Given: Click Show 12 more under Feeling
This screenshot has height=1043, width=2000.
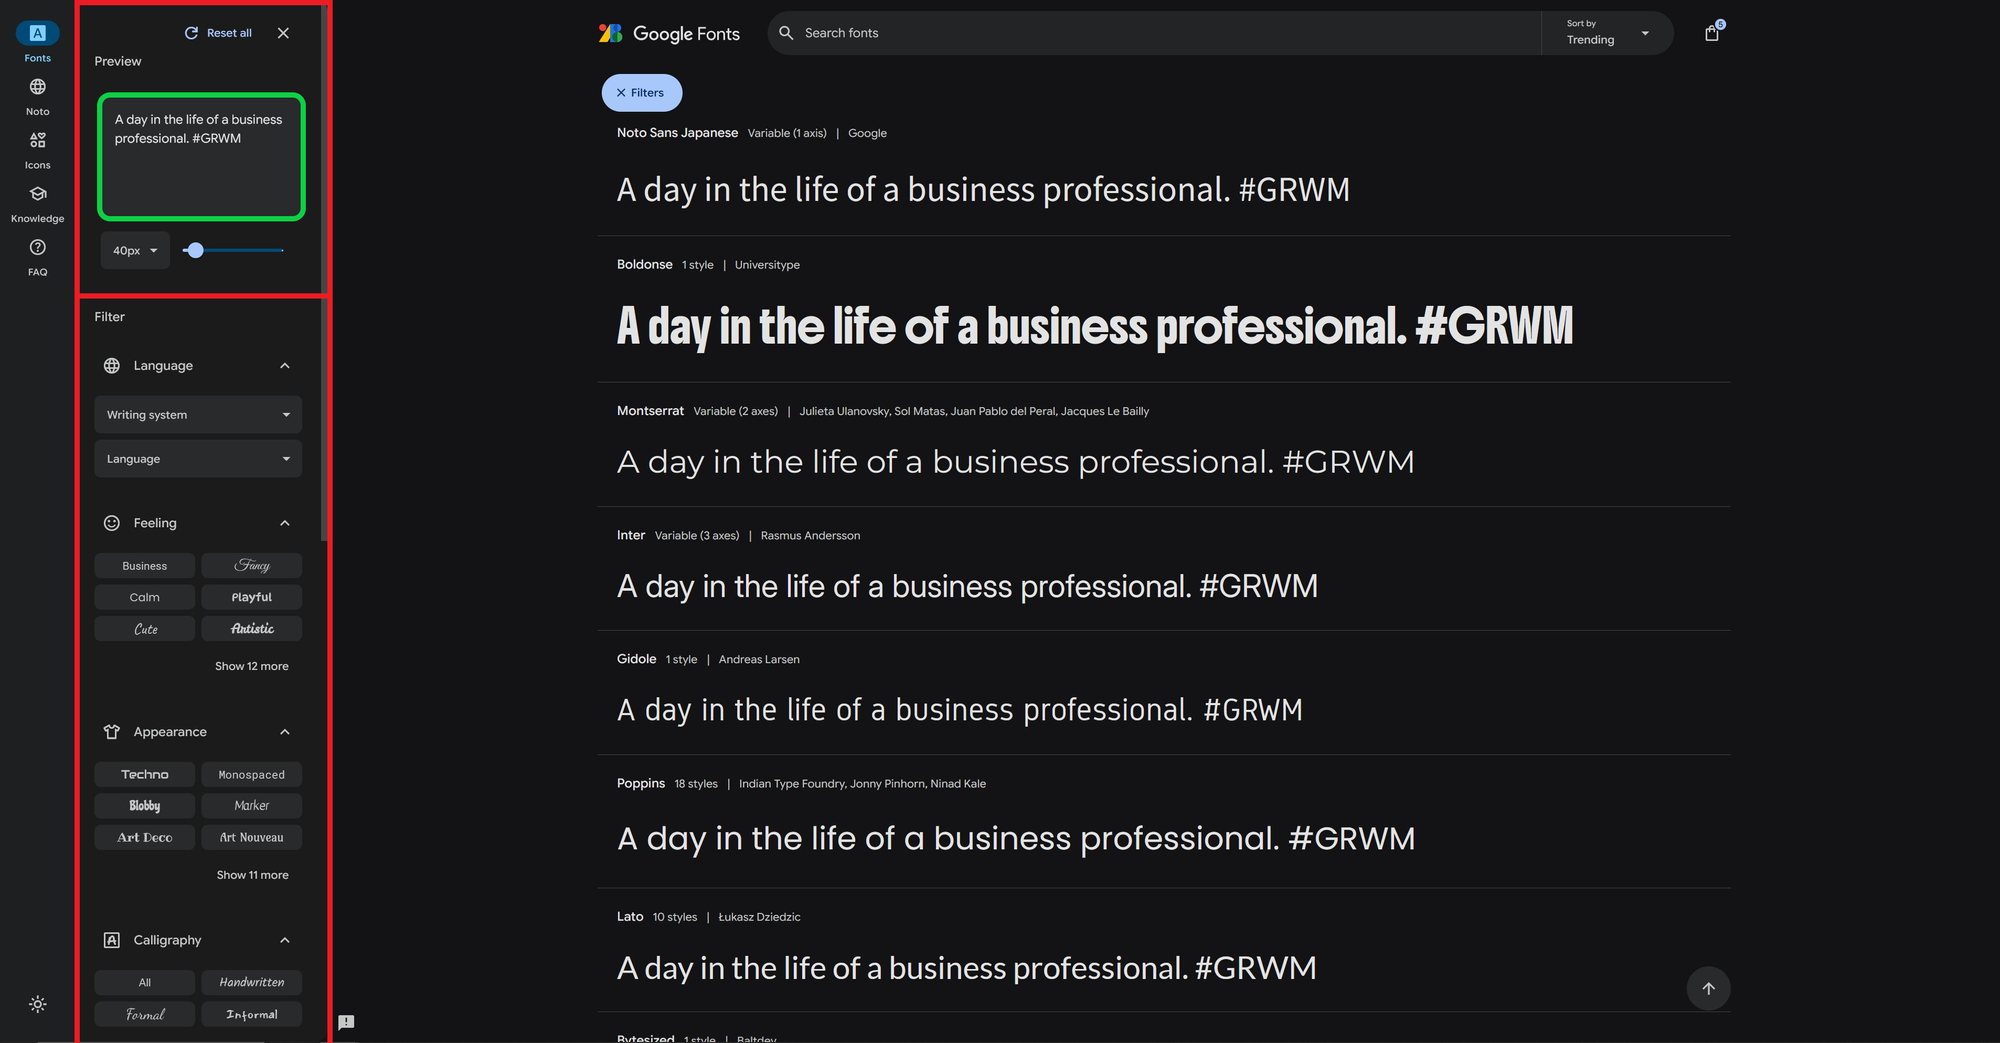Looking at the screenshot, I should (x=251, y=665).
